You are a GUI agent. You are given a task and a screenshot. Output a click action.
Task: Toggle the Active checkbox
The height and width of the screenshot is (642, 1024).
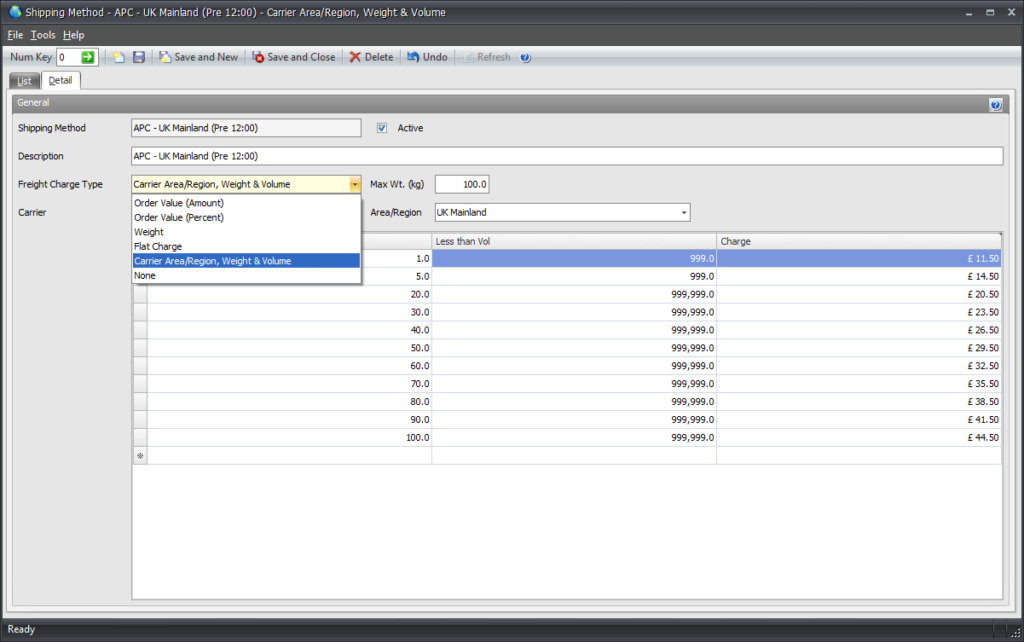pos(381,128)
